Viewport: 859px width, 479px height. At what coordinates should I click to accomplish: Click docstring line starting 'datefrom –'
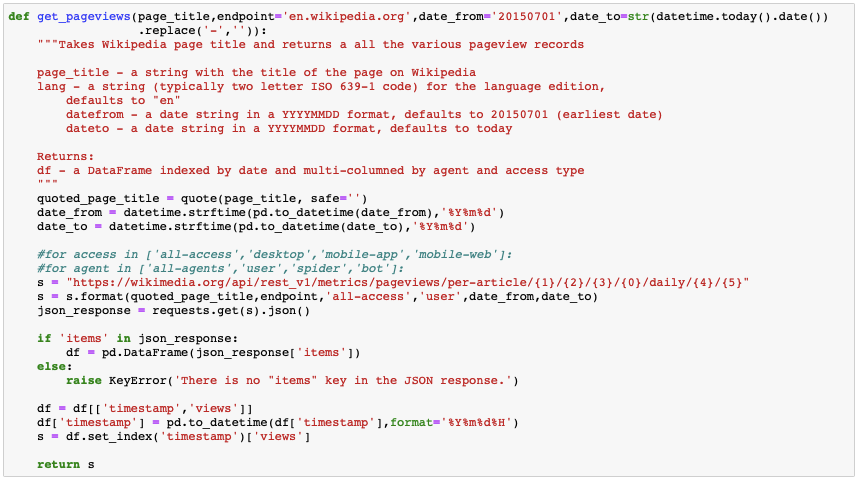tap(364, 115)
